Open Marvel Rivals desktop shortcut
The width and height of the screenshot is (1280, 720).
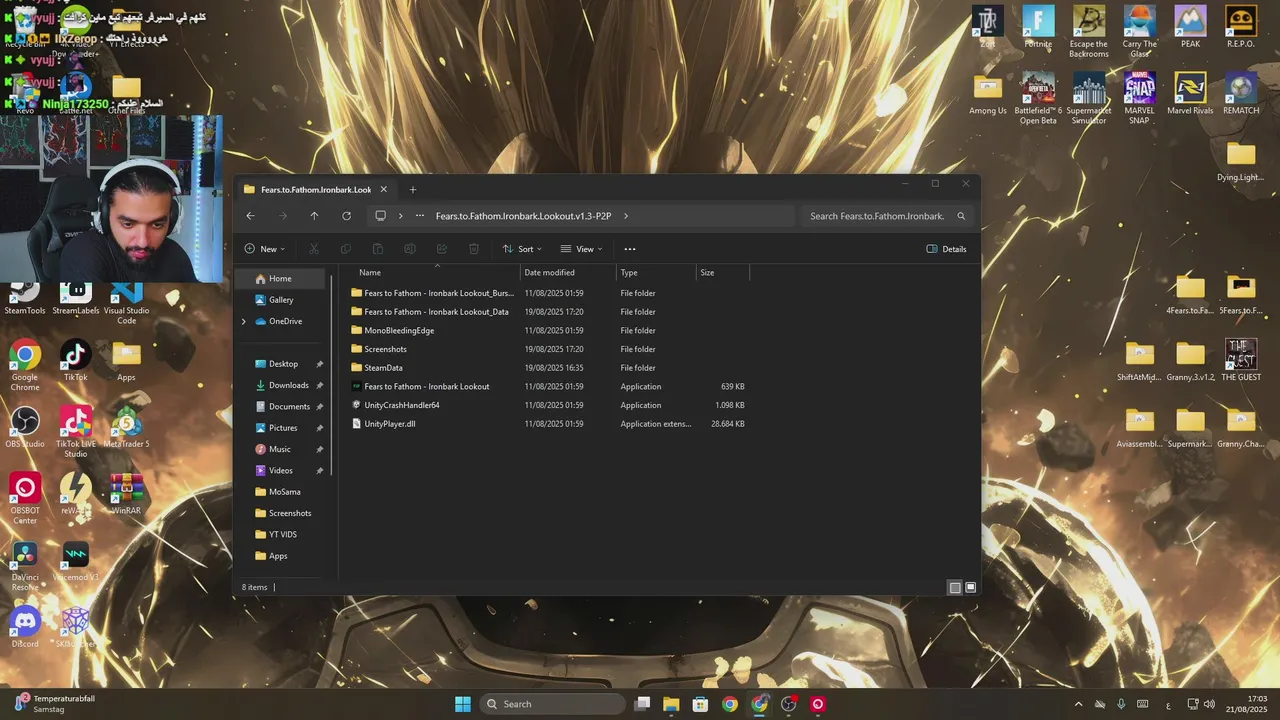click(1190, 93)
